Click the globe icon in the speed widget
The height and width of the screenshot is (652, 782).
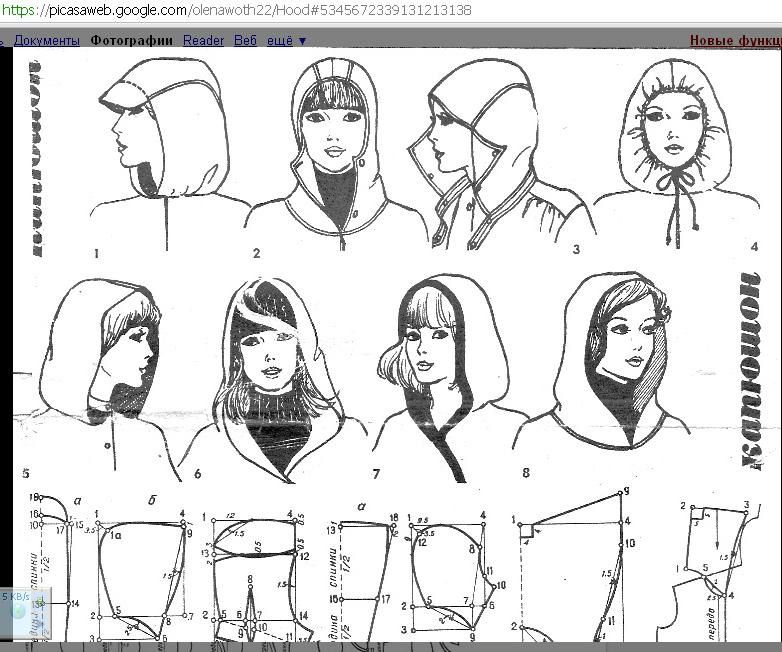tap(19, 611)
